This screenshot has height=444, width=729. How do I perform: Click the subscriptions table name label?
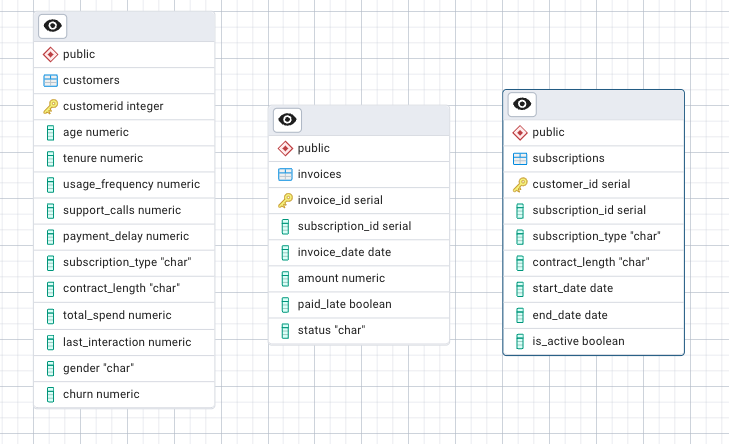tap(568, 158)
